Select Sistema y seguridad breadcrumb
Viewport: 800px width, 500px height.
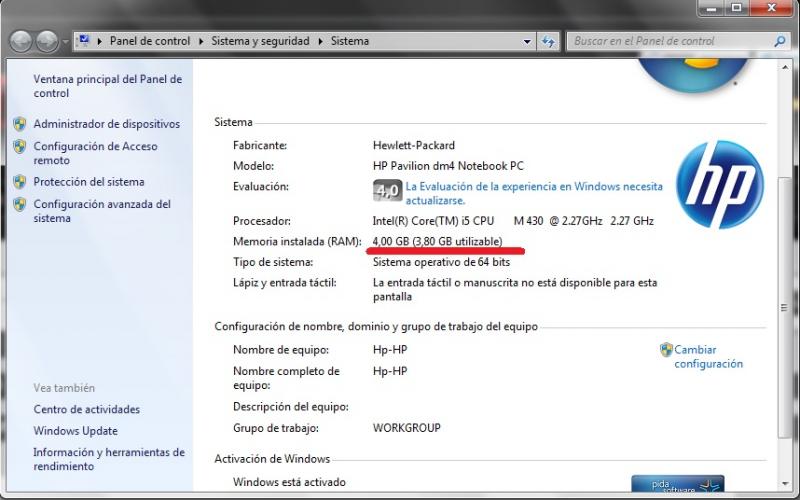260,41
